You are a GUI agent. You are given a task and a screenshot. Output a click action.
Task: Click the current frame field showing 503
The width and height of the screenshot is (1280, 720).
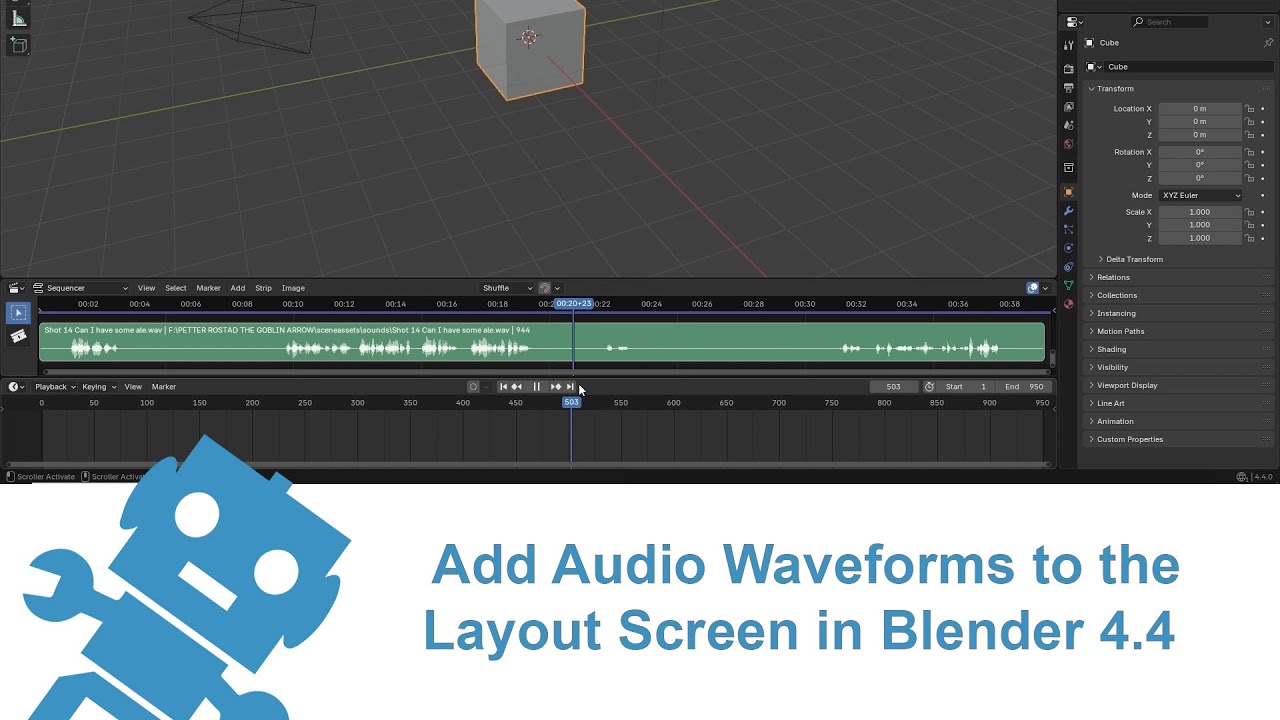click(893, 387)
